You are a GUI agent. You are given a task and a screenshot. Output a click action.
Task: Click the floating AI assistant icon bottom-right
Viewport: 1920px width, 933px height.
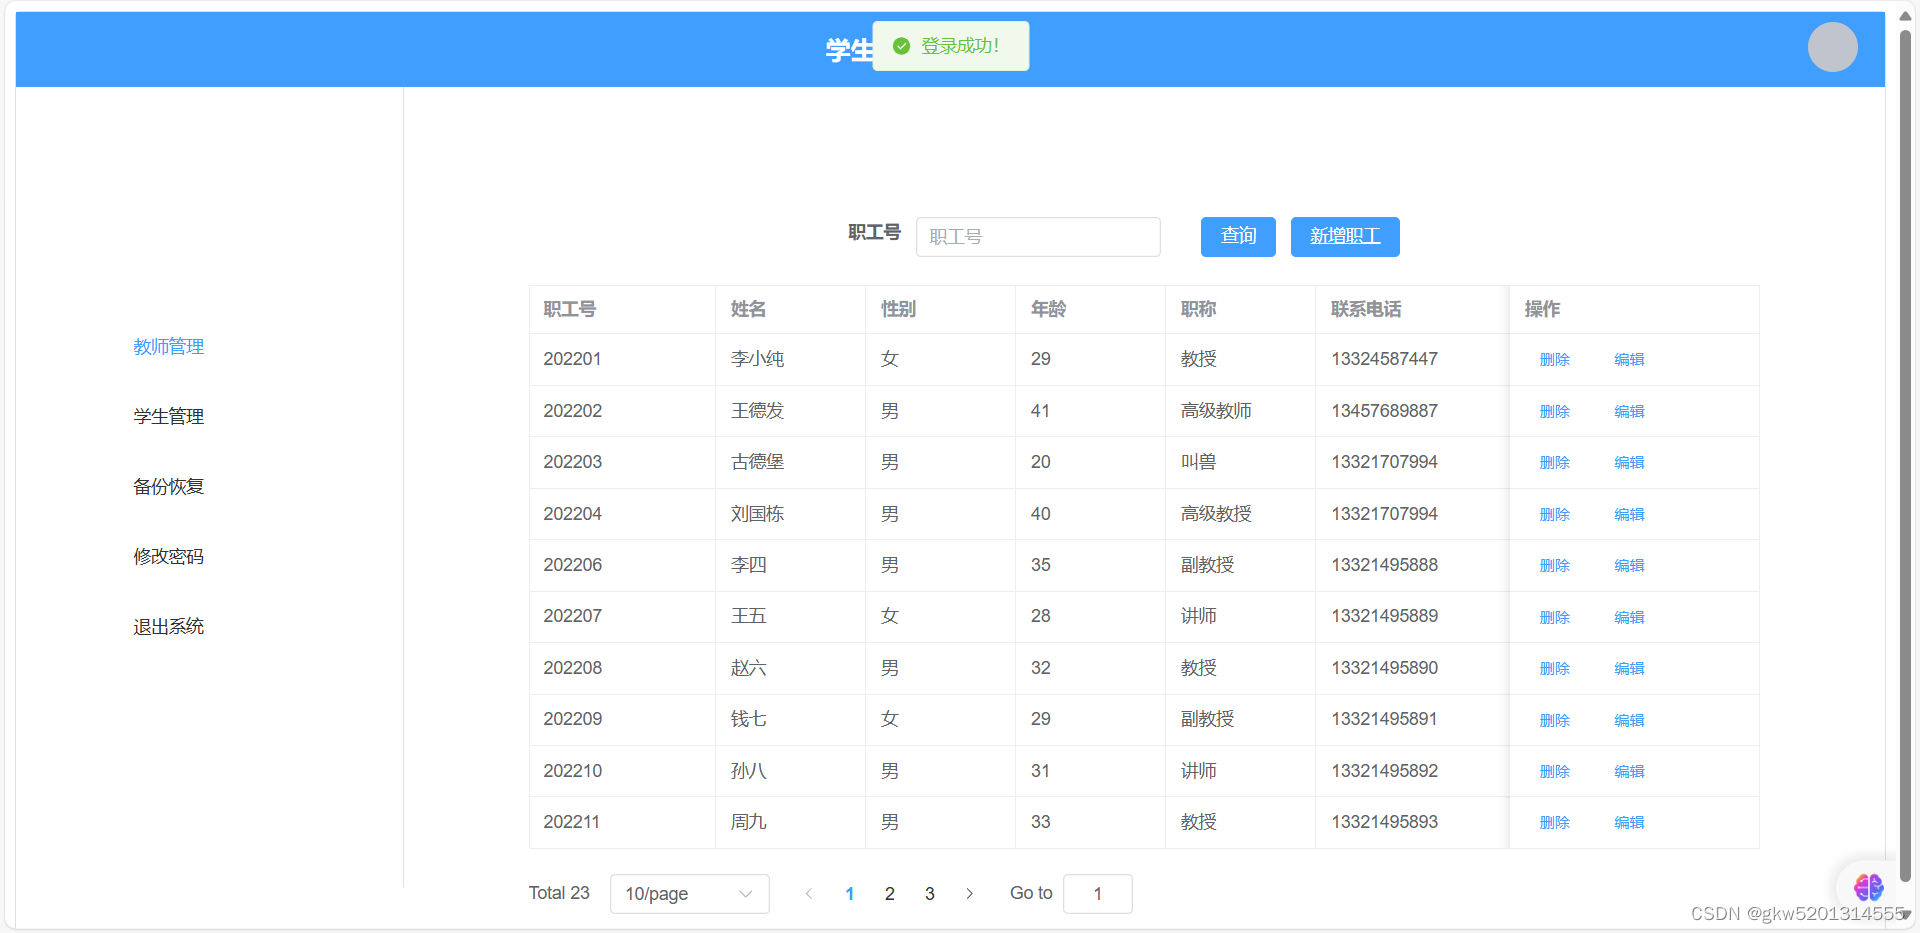point(1868,887)
